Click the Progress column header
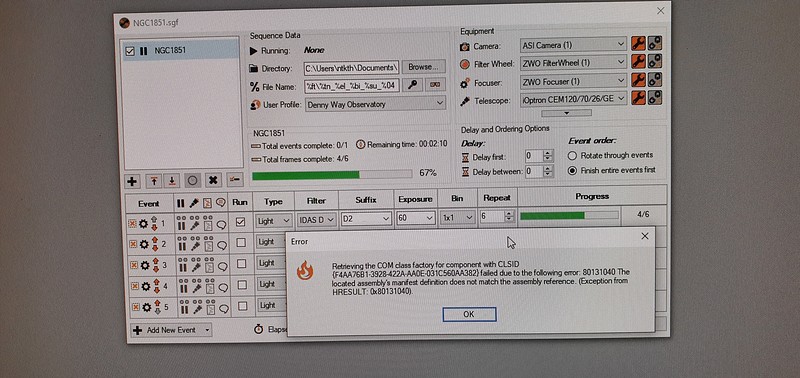The width and height of the screenshot is (800, 378). point(592,196)
